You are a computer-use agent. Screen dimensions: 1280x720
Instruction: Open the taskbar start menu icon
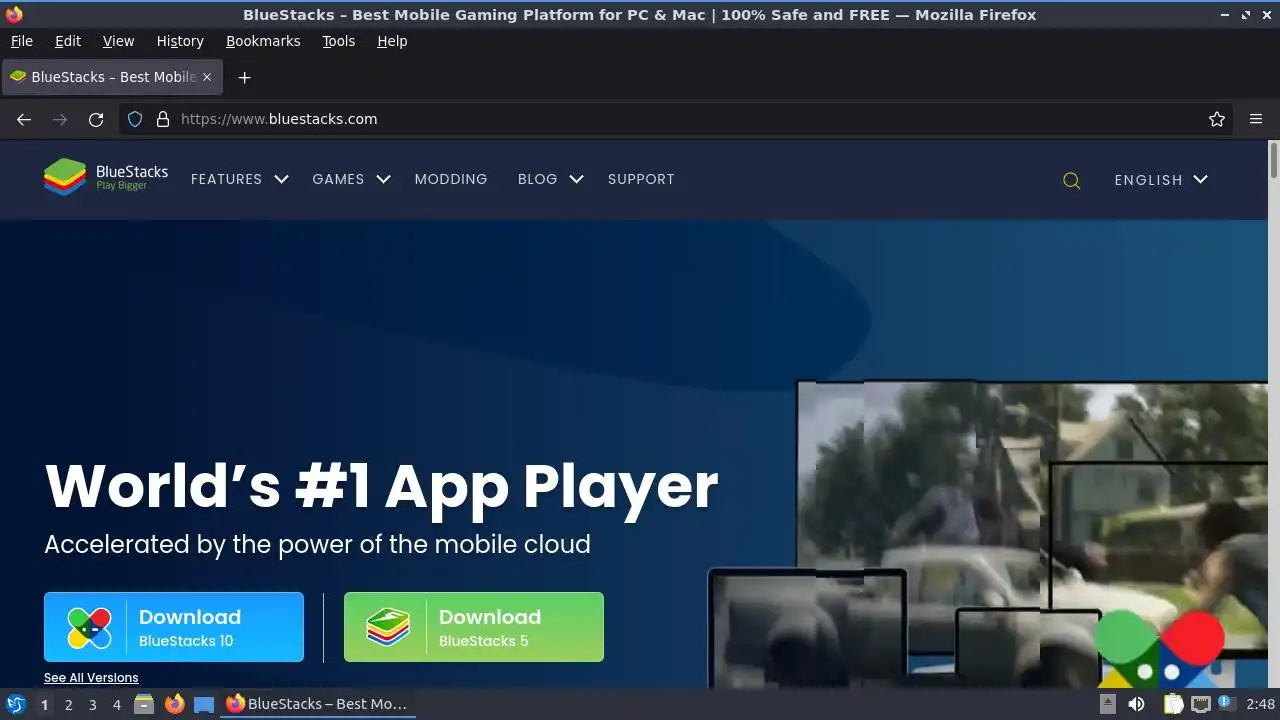tap(15, 704)
